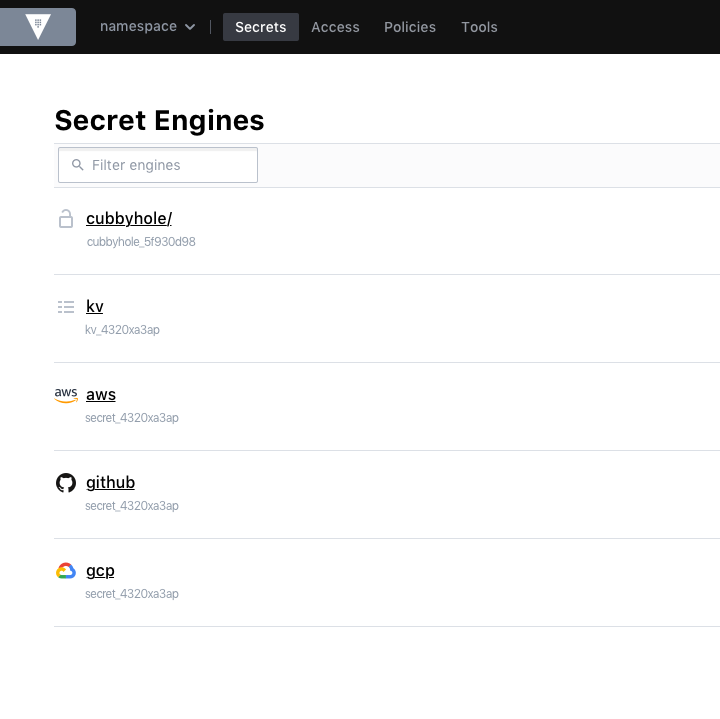
Task: Click the Vault logo home icon
Action: point(38,27)
